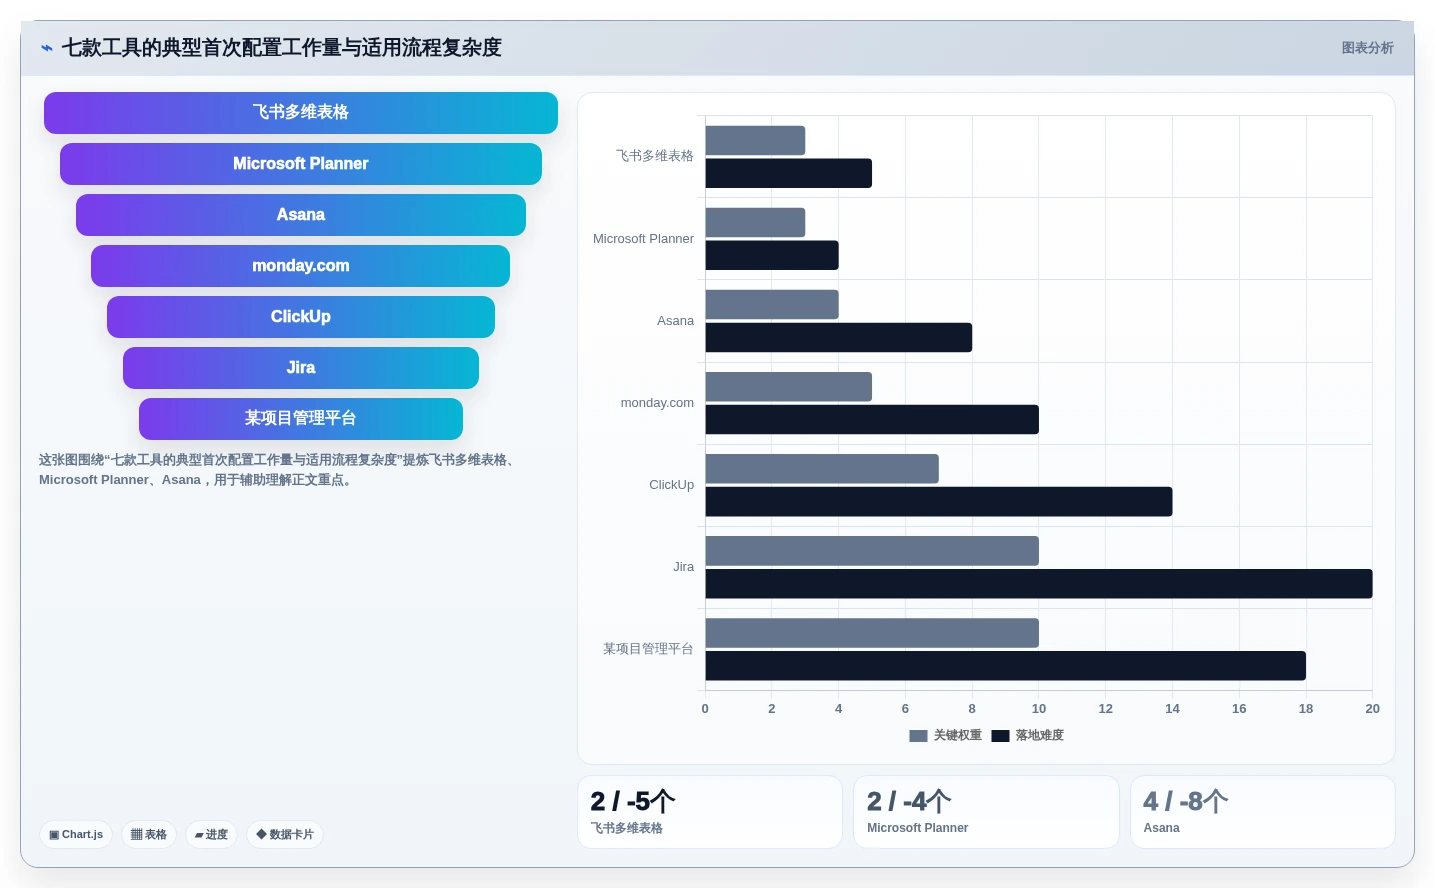Click the Asana y-axis label
The height and width of the screenshot is (888, 1435).
[x=675, y=321]
